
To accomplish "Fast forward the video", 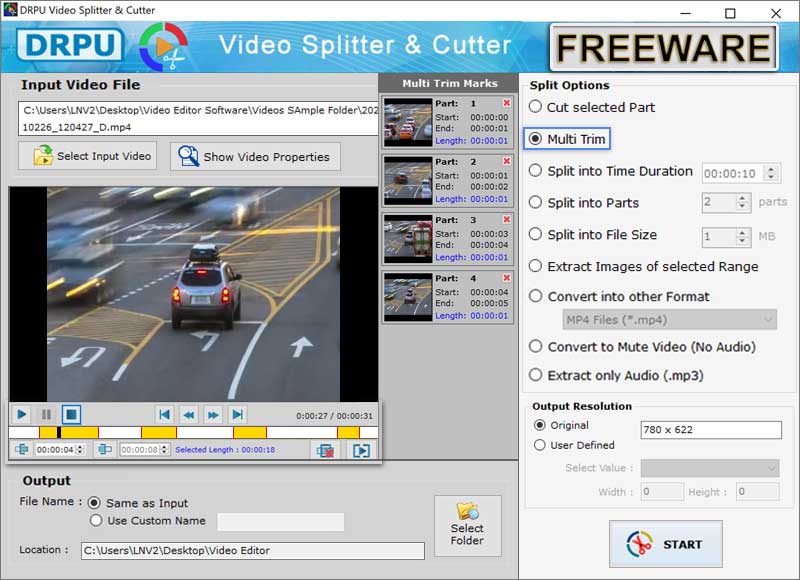I will point(215,415).
